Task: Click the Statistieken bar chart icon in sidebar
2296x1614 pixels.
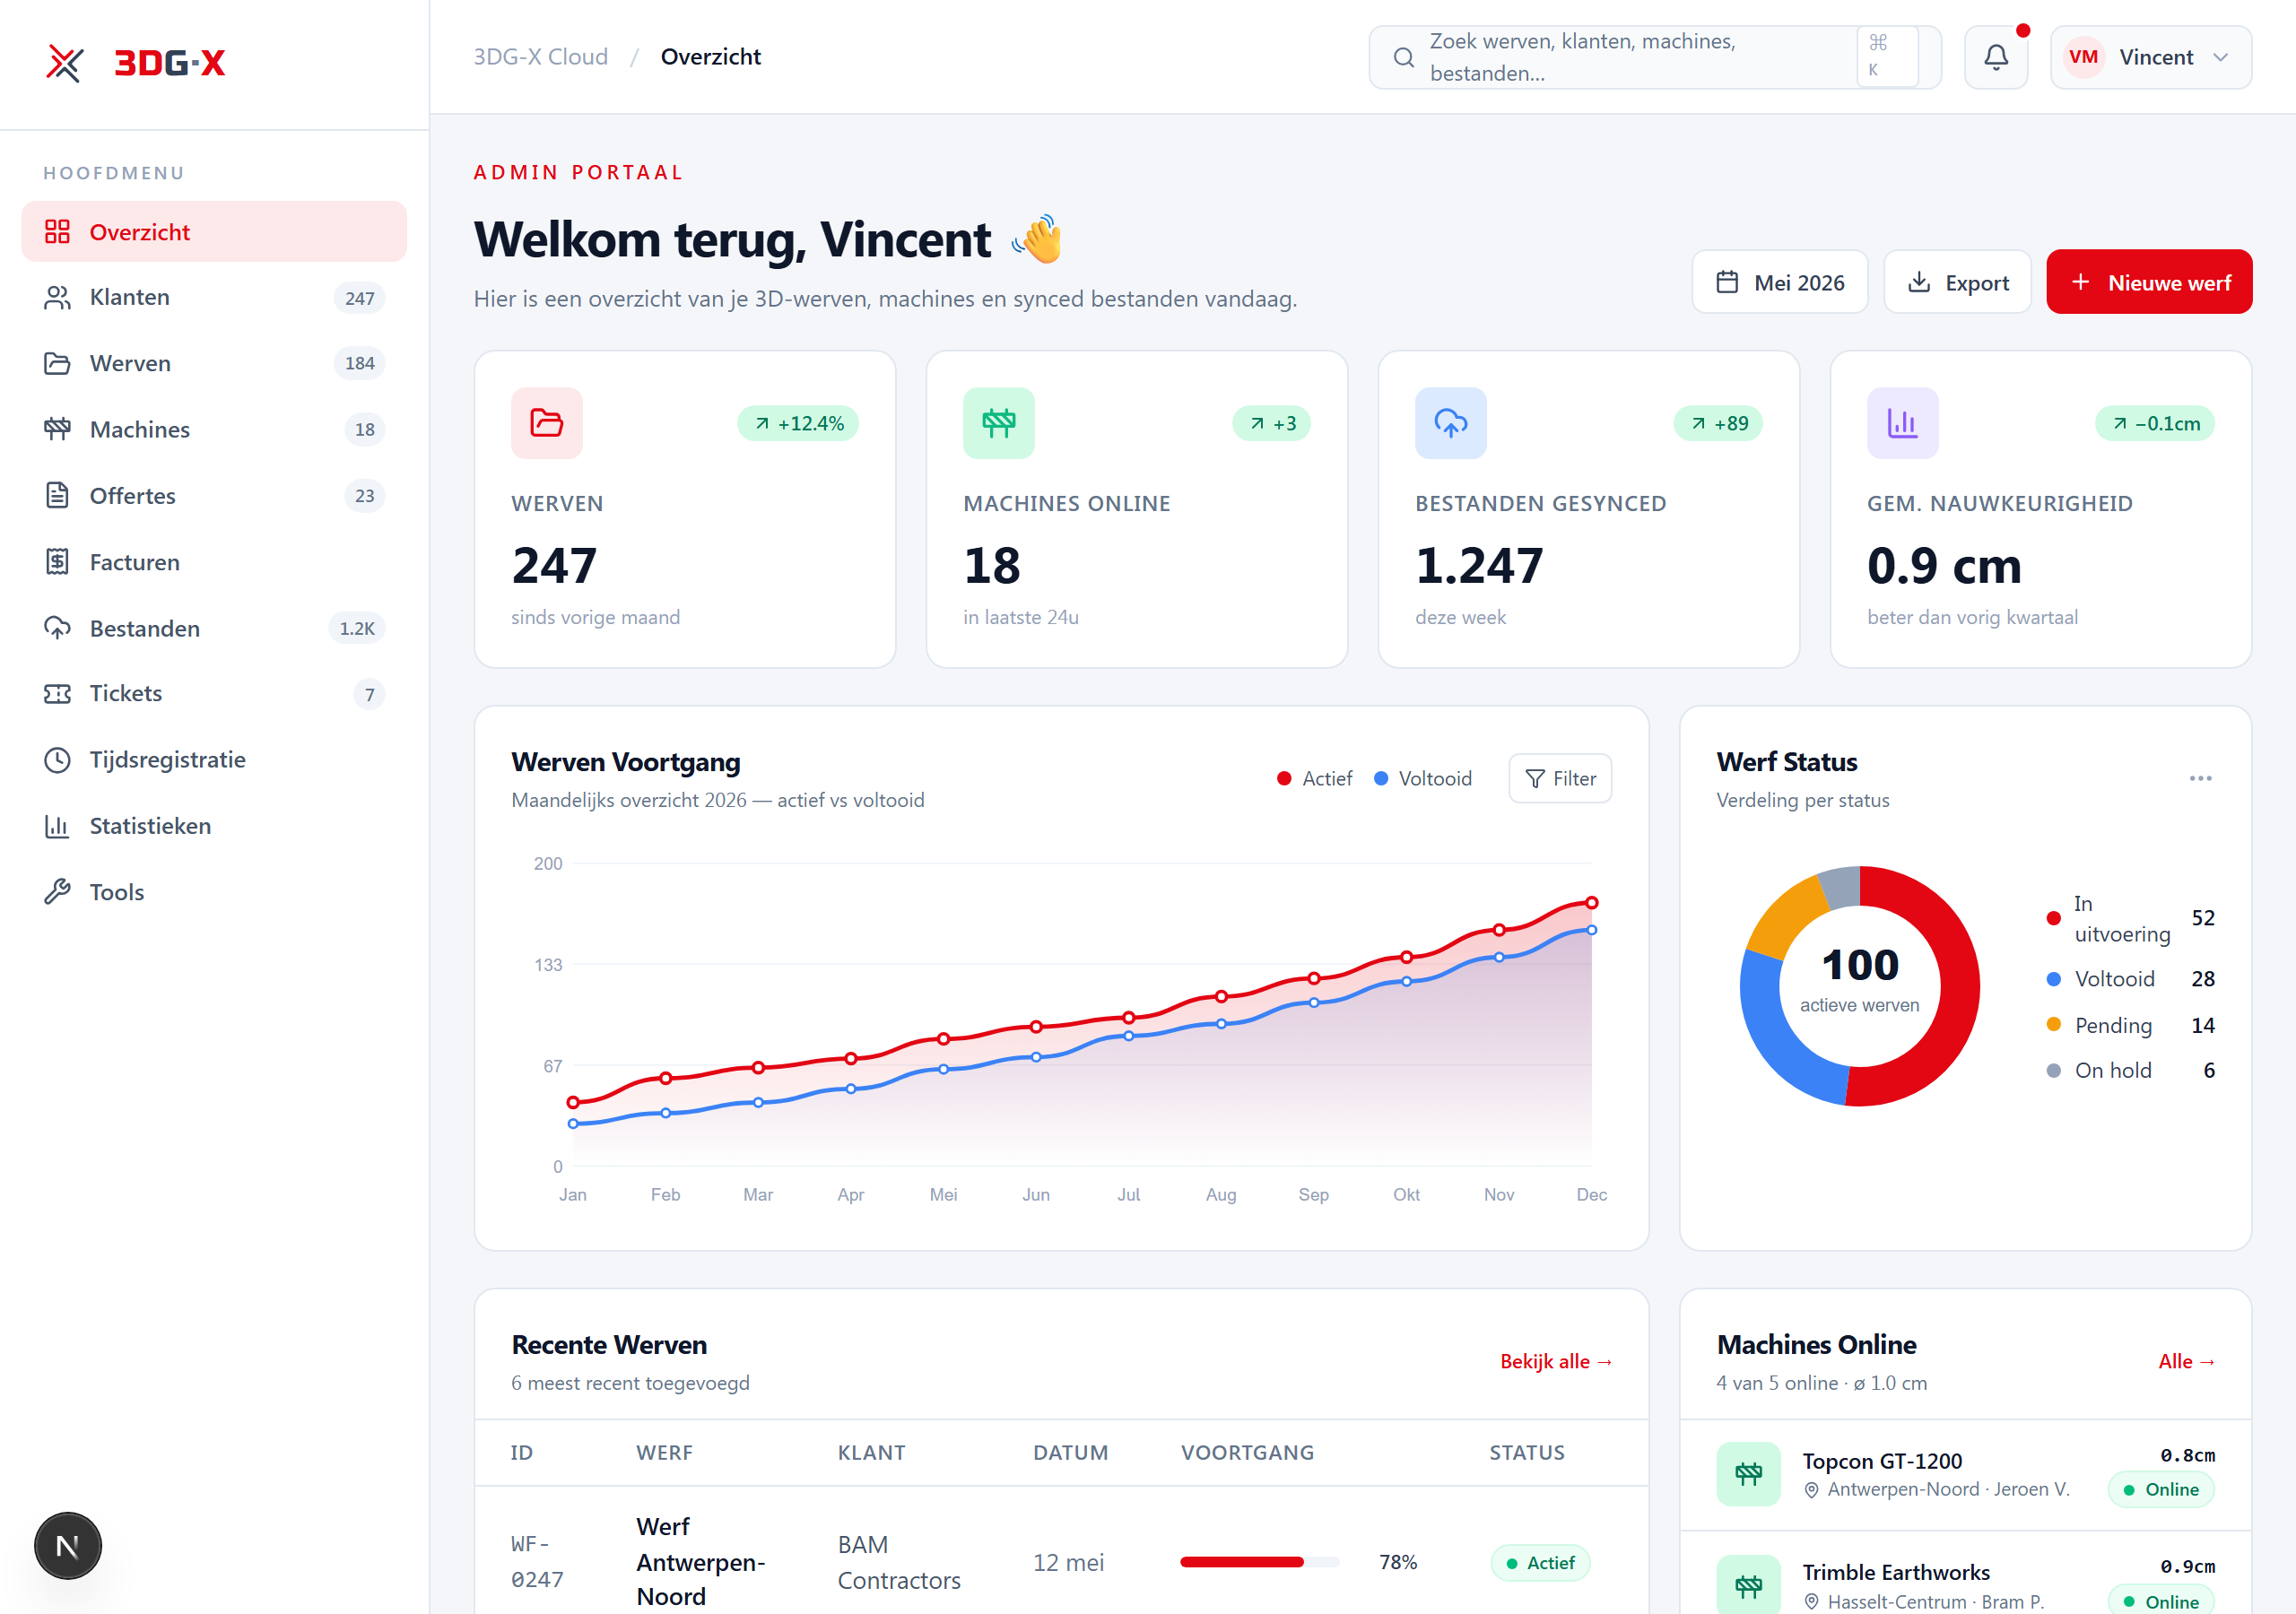Action: (x=57, y=826)
